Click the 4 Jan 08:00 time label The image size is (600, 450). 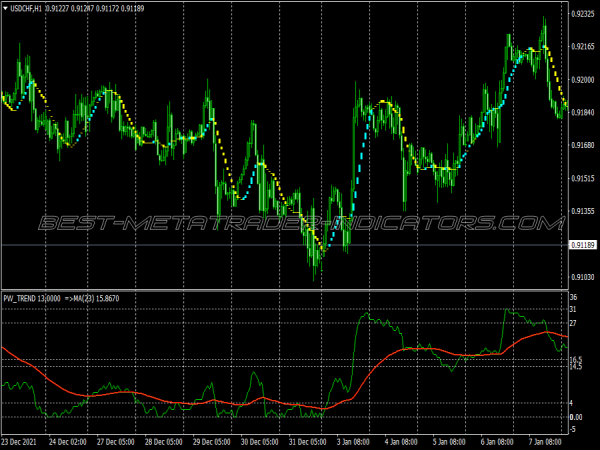(401, 442)
